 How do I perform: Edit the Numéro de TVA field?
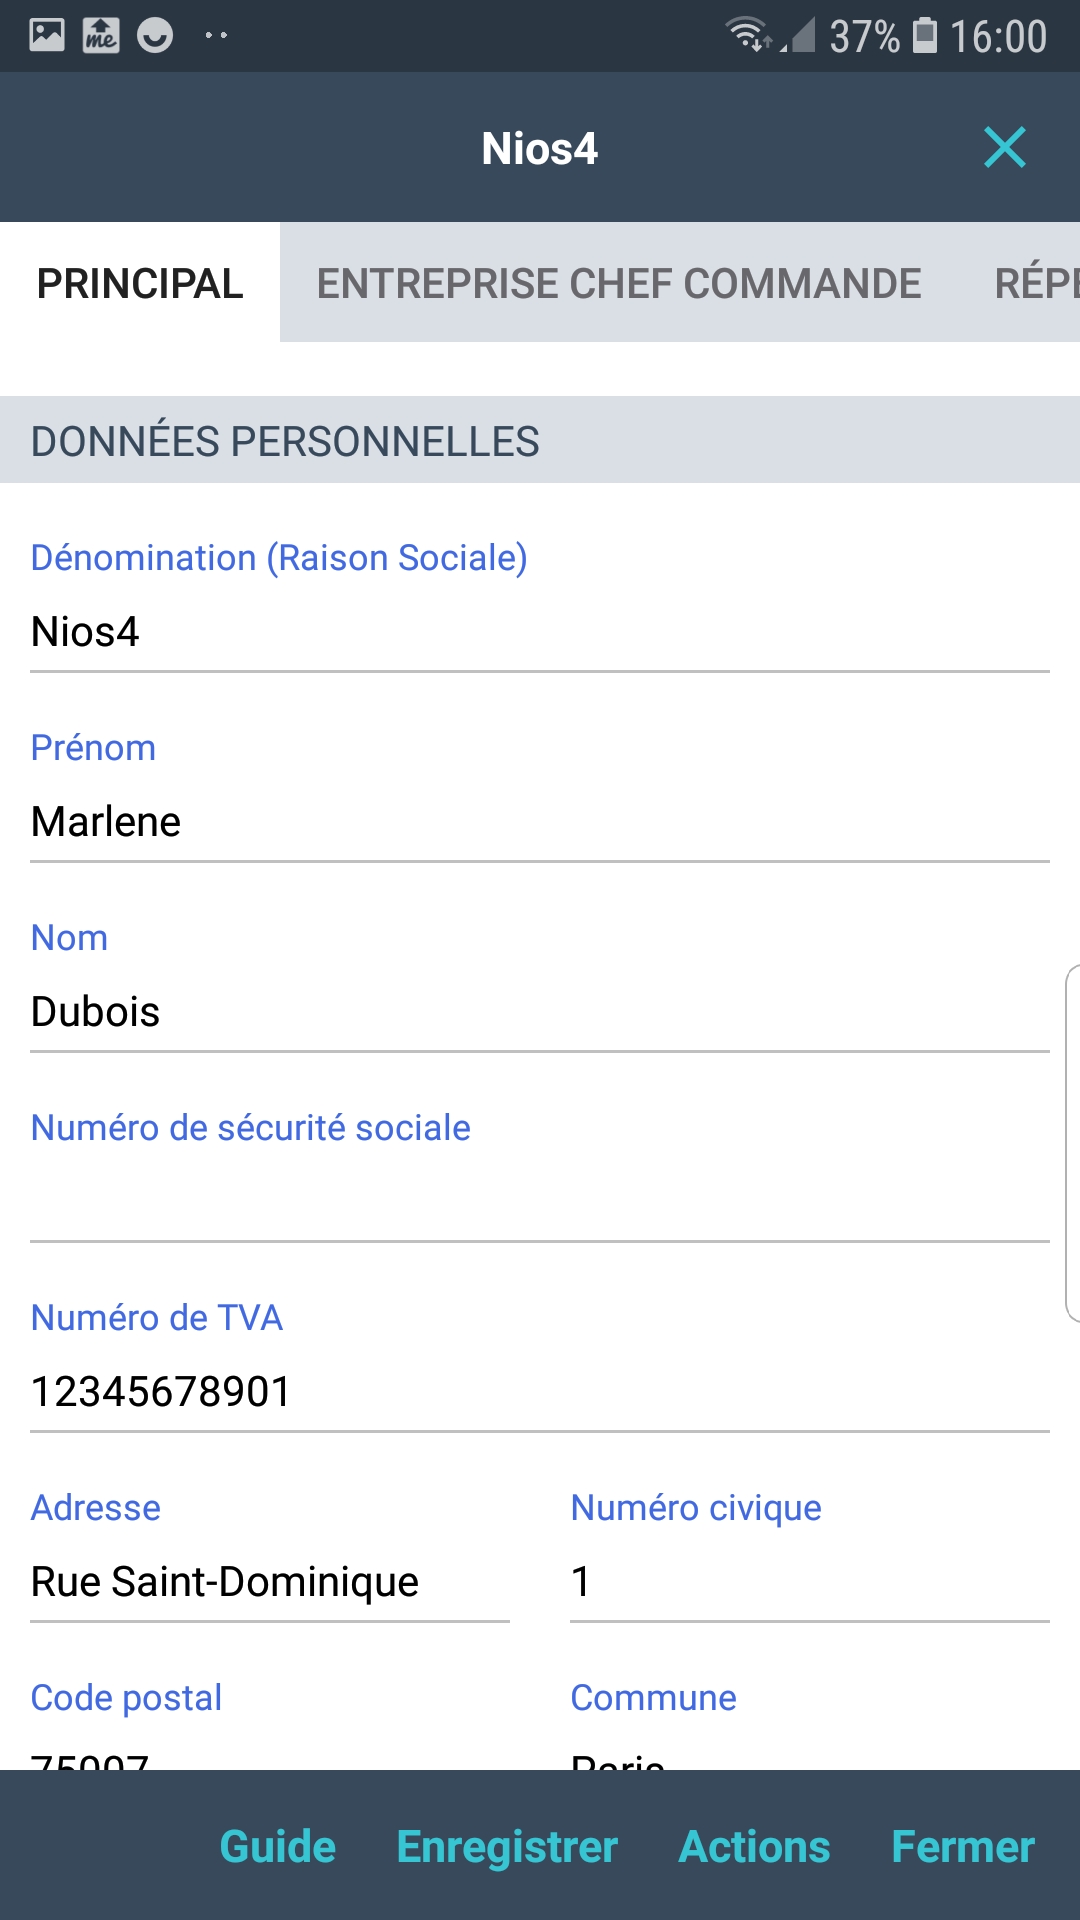coord(540,1392)
